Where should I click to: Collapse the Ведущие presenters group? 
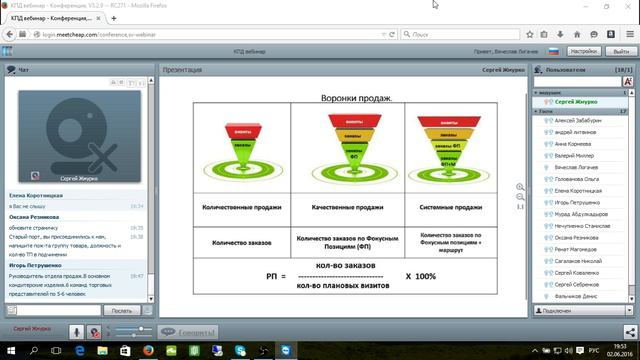click(x=580, y=93)
